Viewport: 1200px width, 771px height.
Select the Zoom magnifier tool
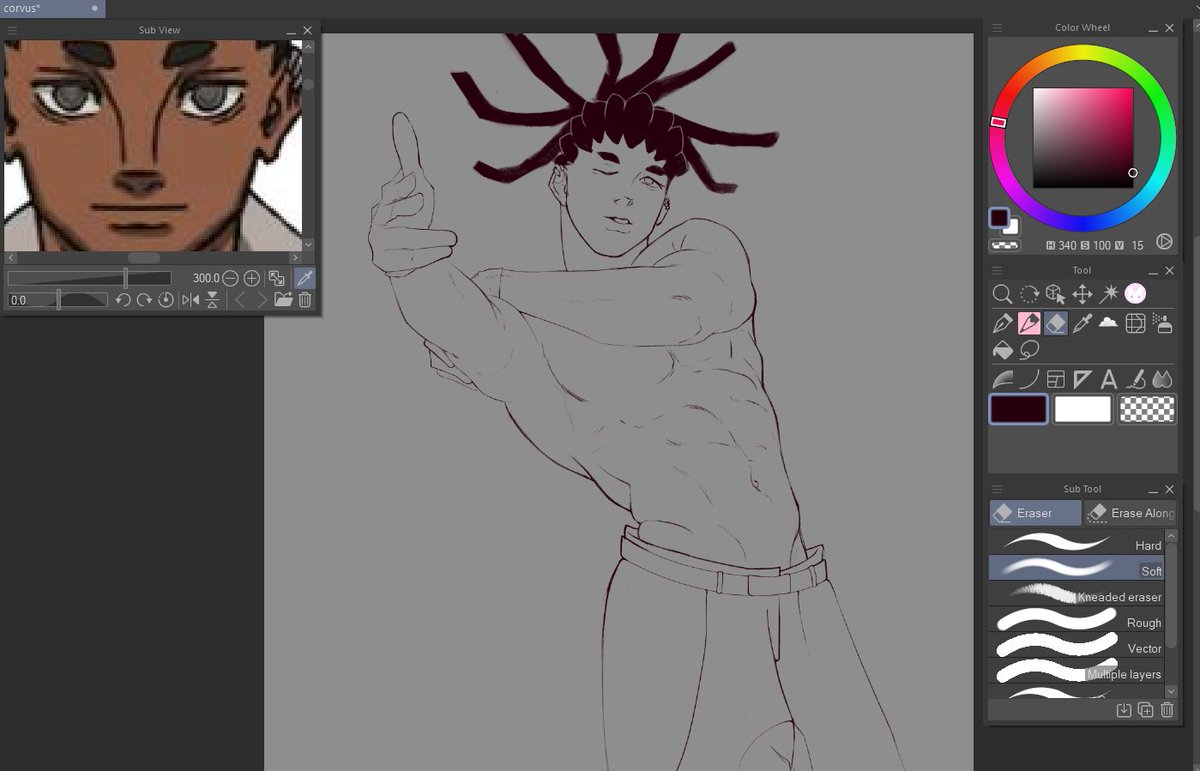(x=1002, y=294)
